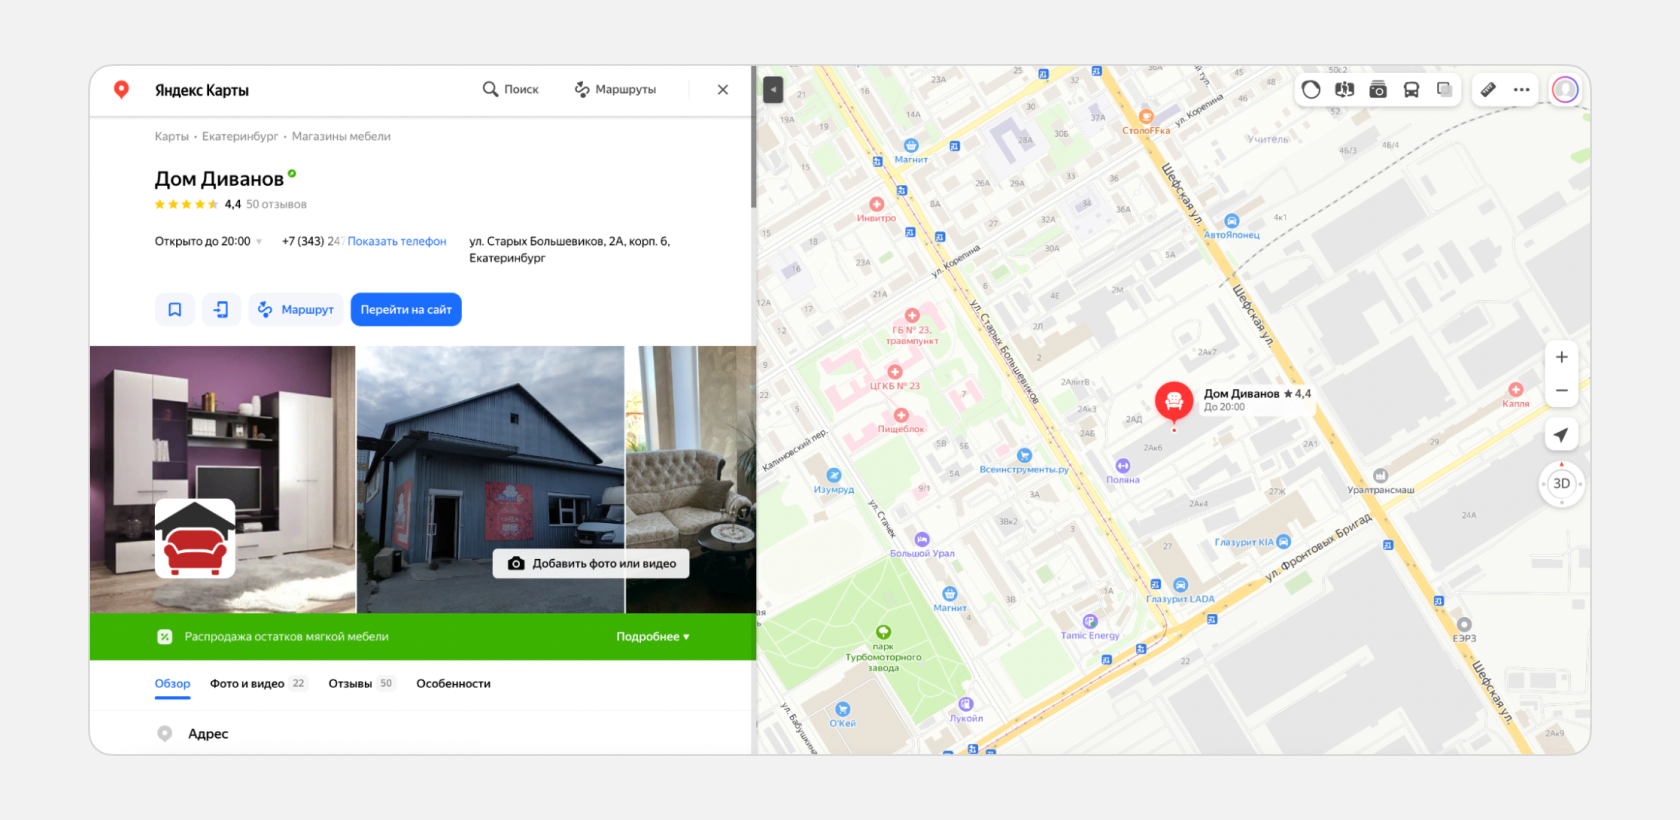Viewport: 1680px width, 820px height.
Task: Open Поиск in the top bar
Action: coord(511,90)
